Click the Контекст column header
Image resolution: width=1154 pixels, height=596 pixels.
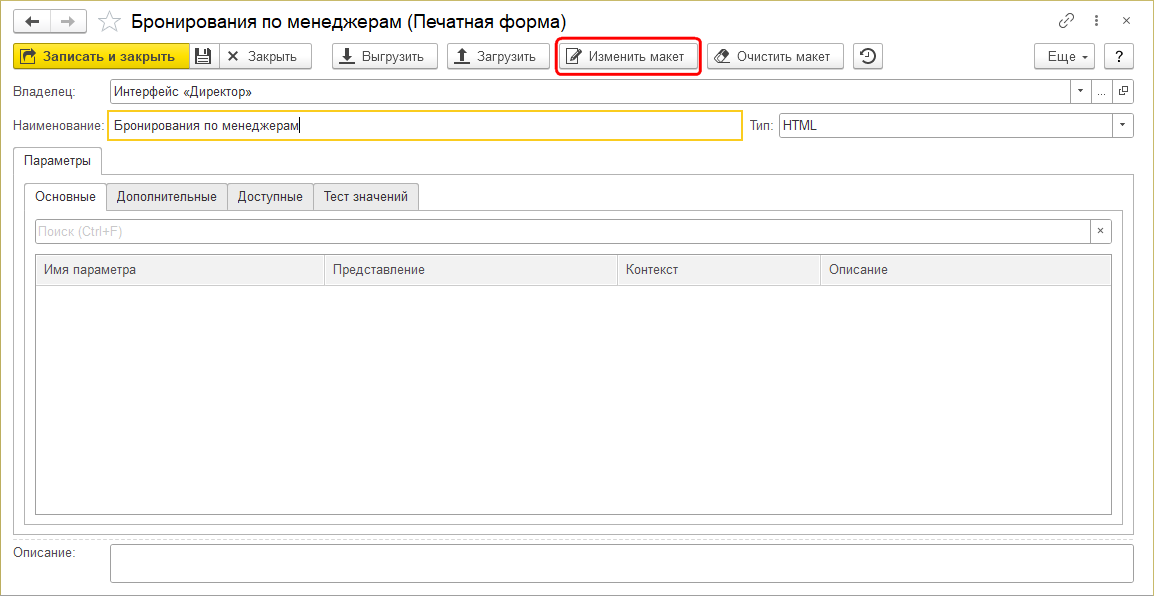click(x=719, y=269)
